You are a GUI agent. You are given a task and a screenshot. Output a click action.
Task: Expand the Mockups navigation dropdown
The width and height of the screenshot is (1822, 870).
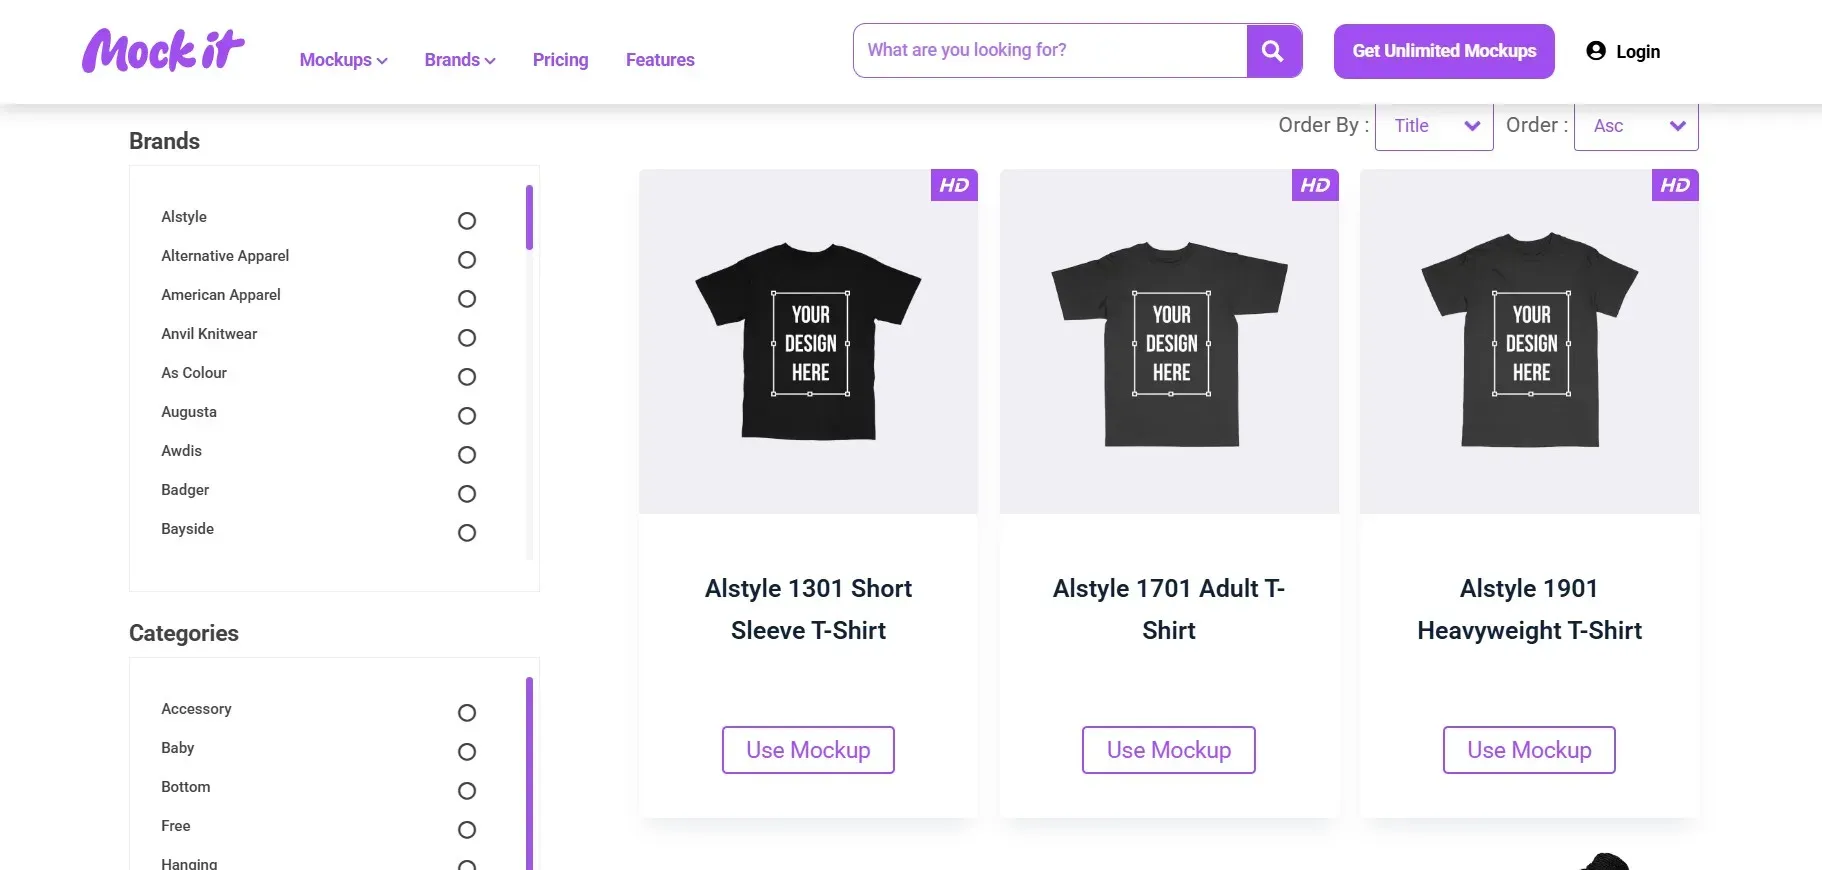tap(343, 60)
